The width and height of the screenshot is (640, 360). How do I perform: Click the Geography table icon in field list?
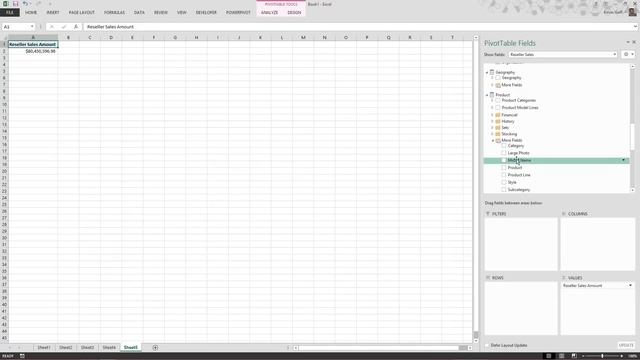(x=492, y=72)
